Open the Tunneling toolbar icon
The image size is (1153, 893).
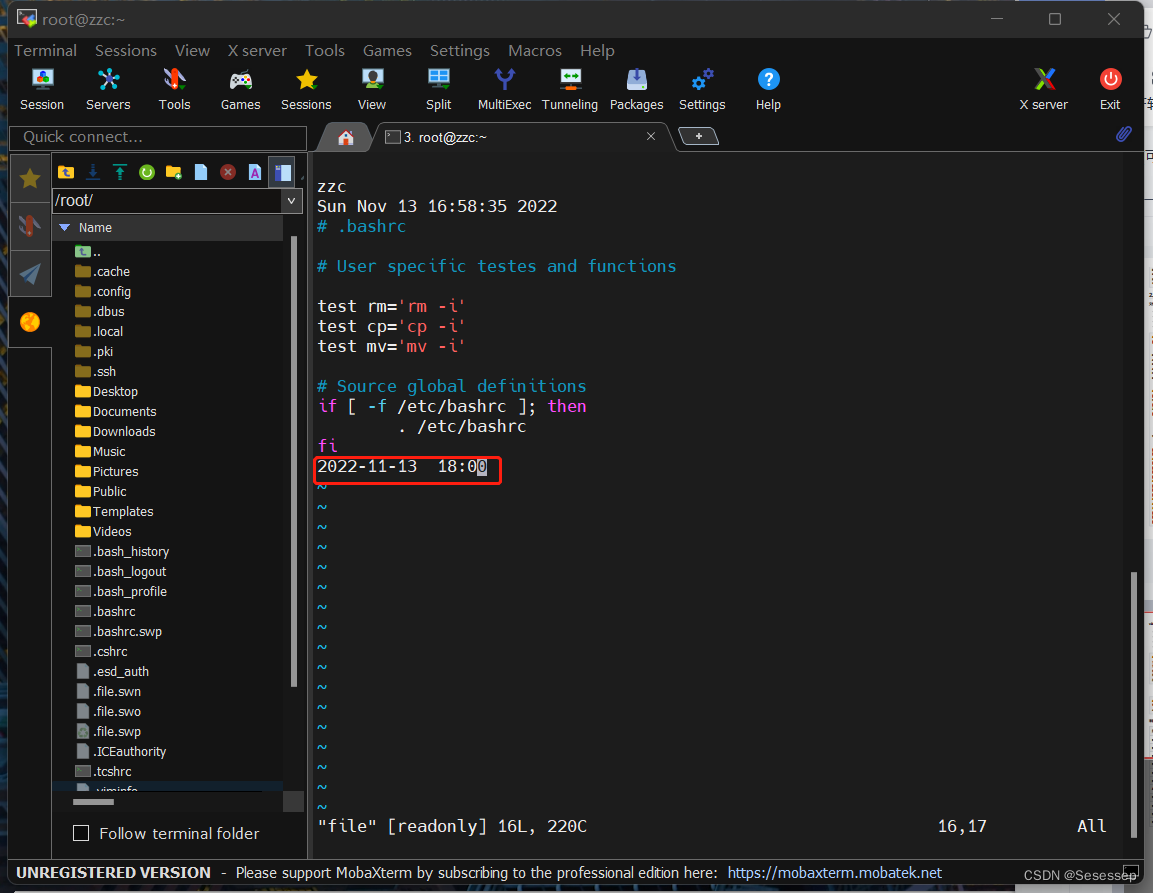click(x=570, y=88)
